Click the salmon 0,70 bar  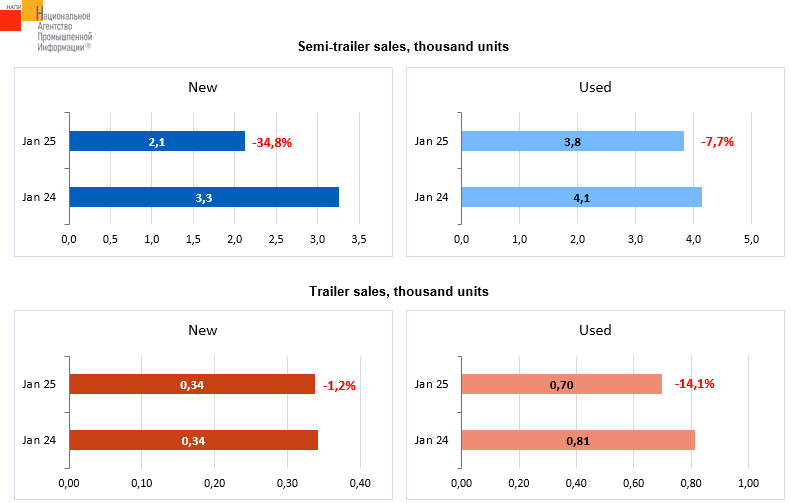[562, 384]
